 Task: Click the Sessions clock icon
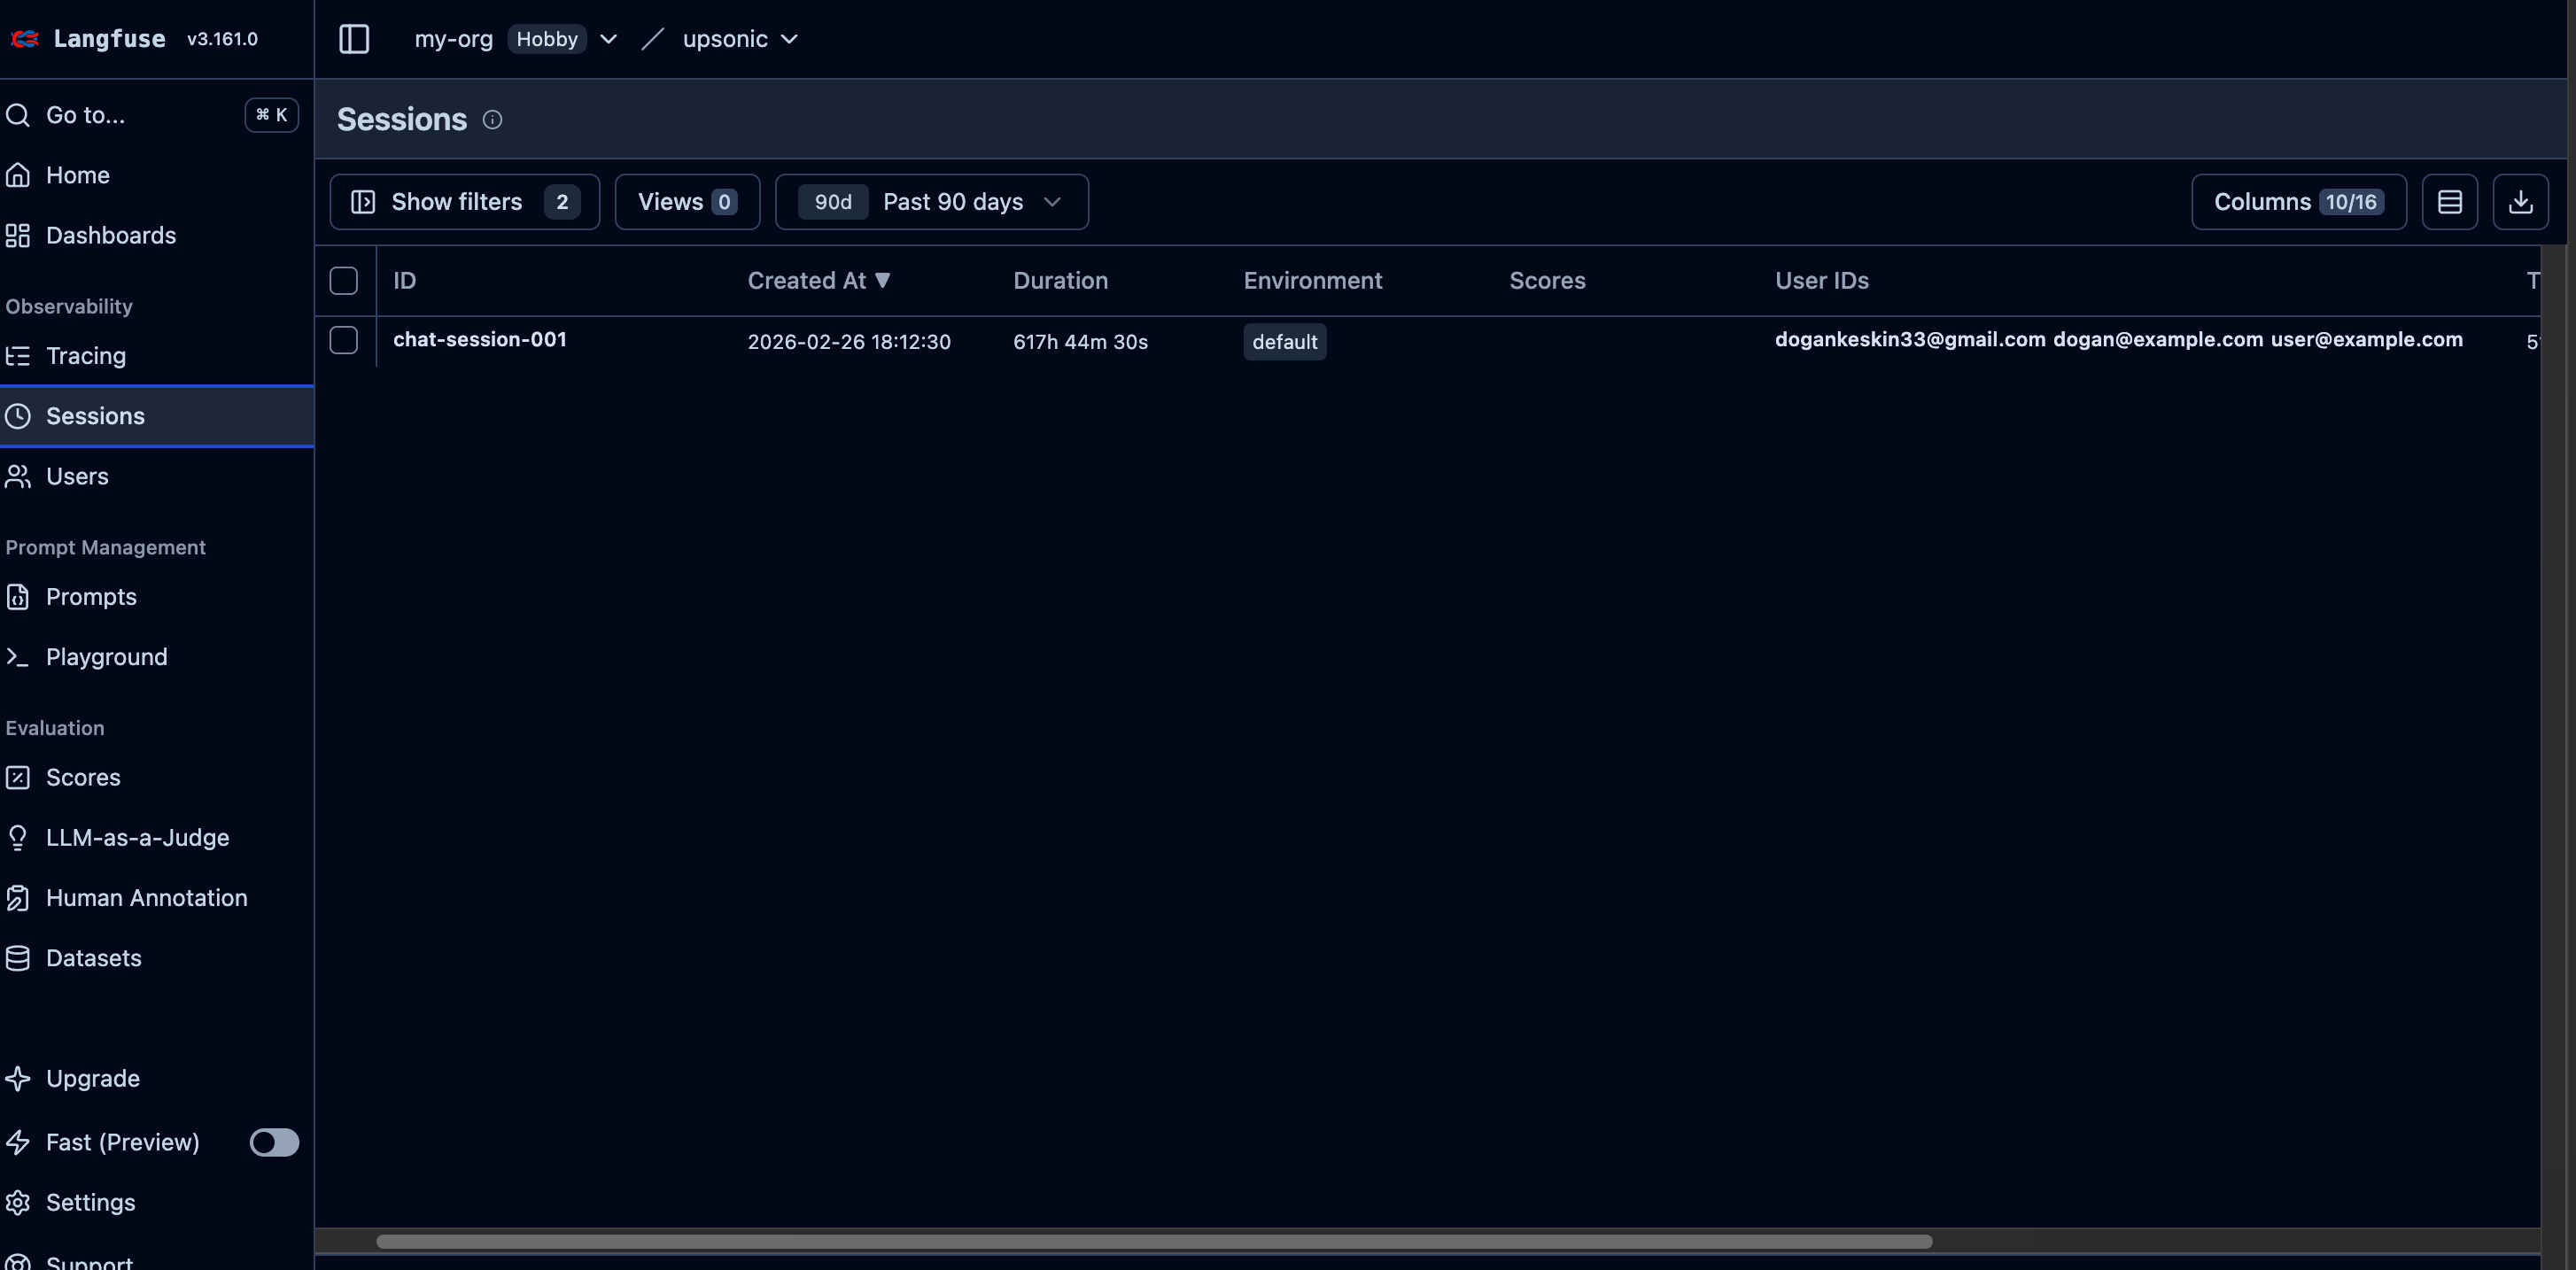pos(17,416)
